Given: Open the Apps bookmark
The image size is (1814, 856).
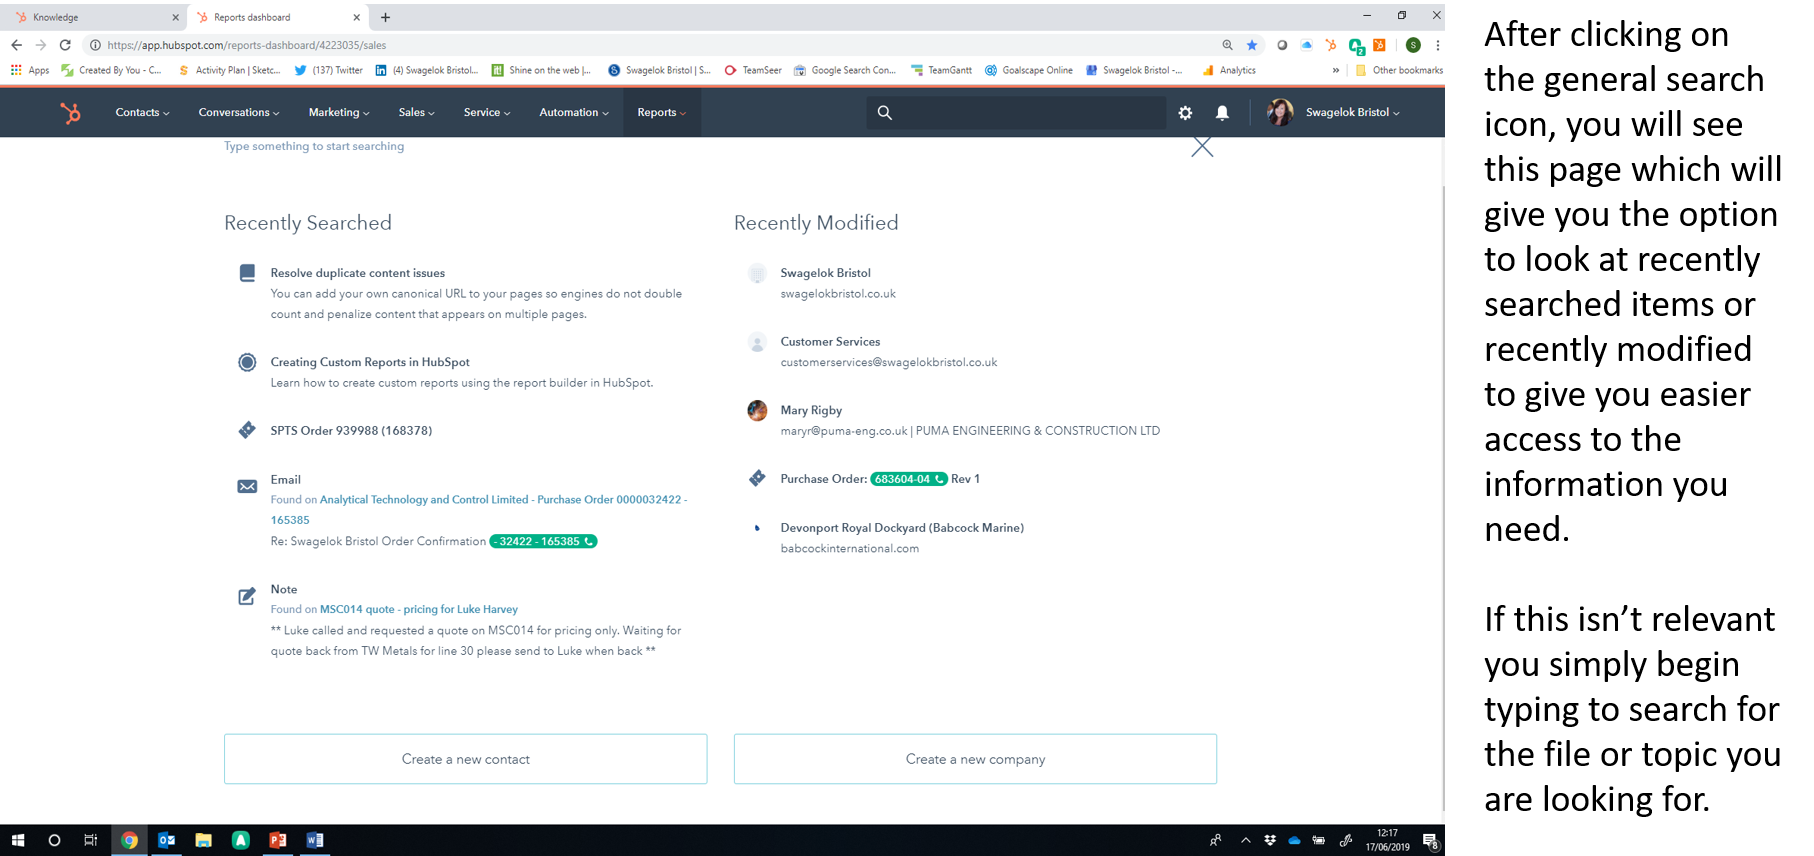Looking at the screenshot, I should (x=30, y=70).
